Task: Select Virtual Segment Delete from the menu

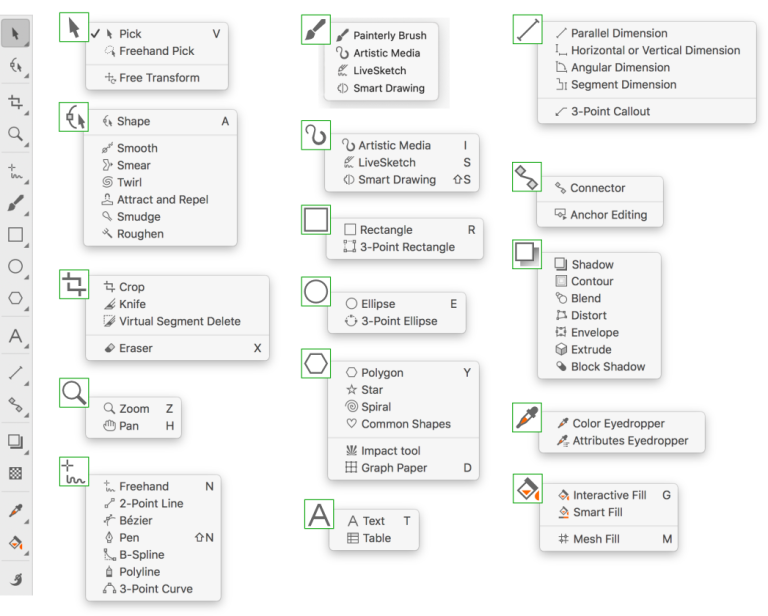Action: pos(179,321)
